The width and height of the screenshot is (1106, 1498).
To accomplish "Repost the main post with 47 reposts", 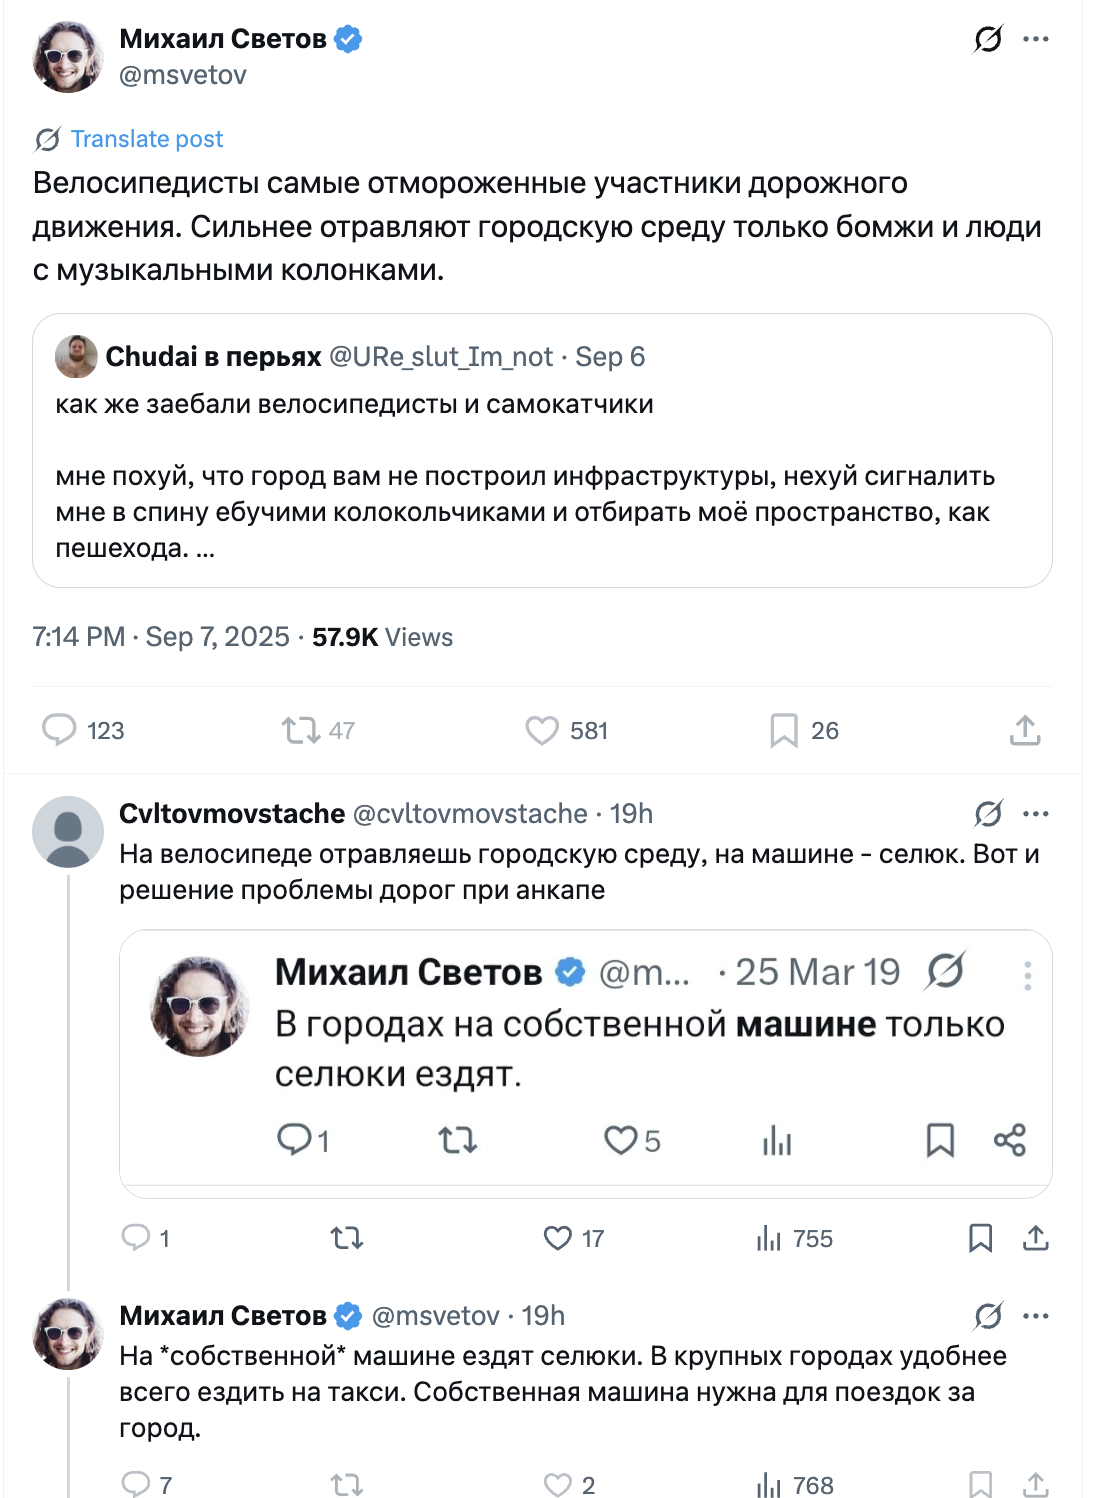I will (300, 731).
